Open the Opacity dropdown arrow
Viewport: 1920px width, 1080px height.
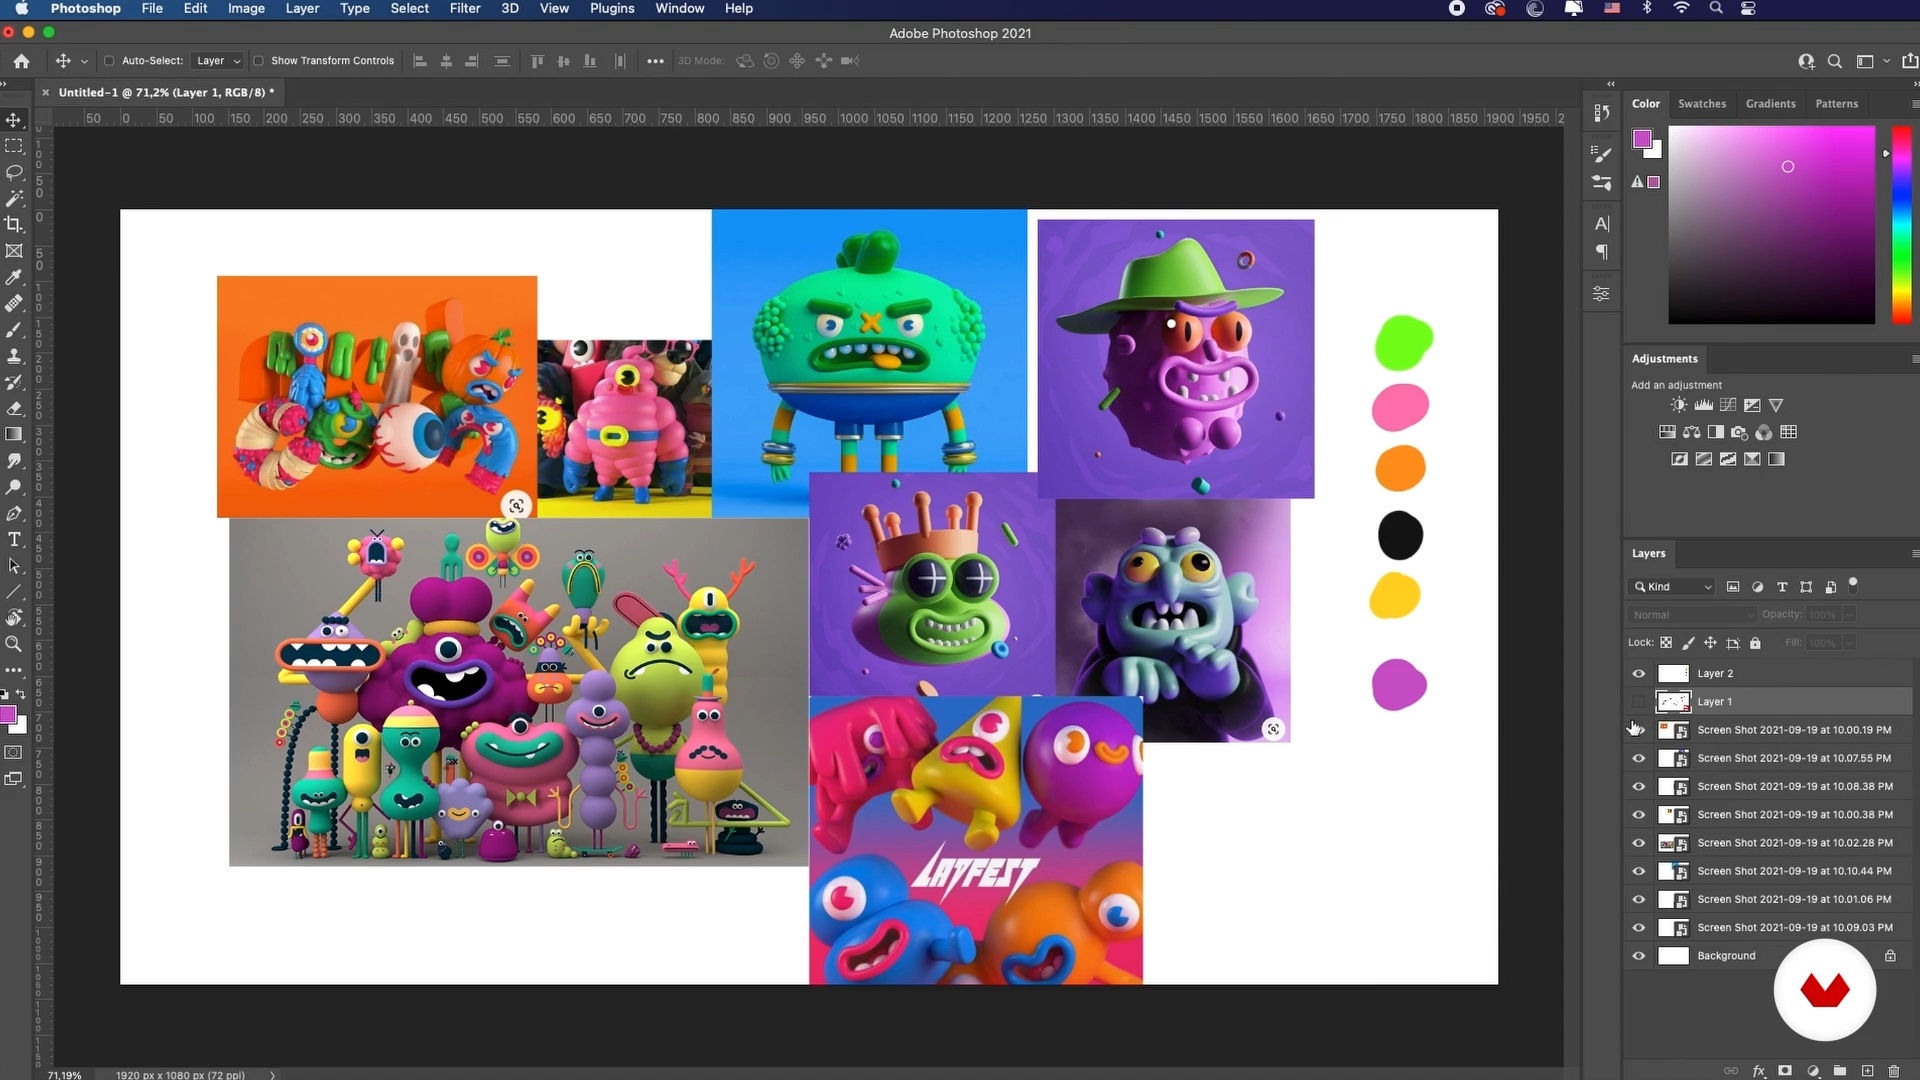click(1850, 615)
